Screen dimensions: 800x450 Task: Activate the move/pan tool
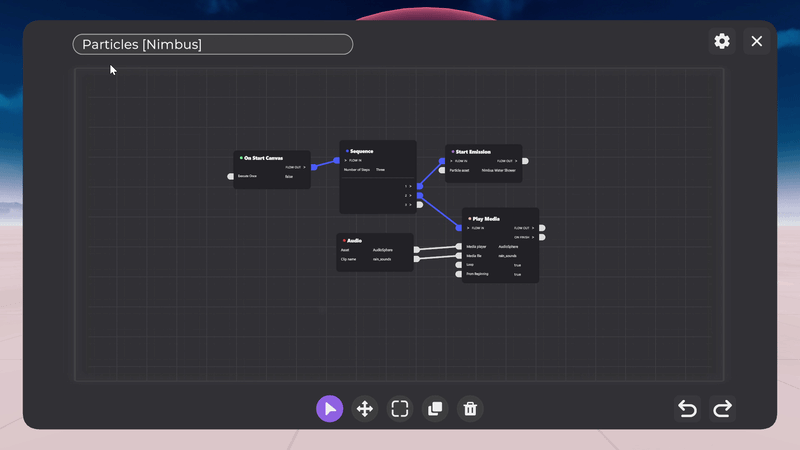pos(365,409)
